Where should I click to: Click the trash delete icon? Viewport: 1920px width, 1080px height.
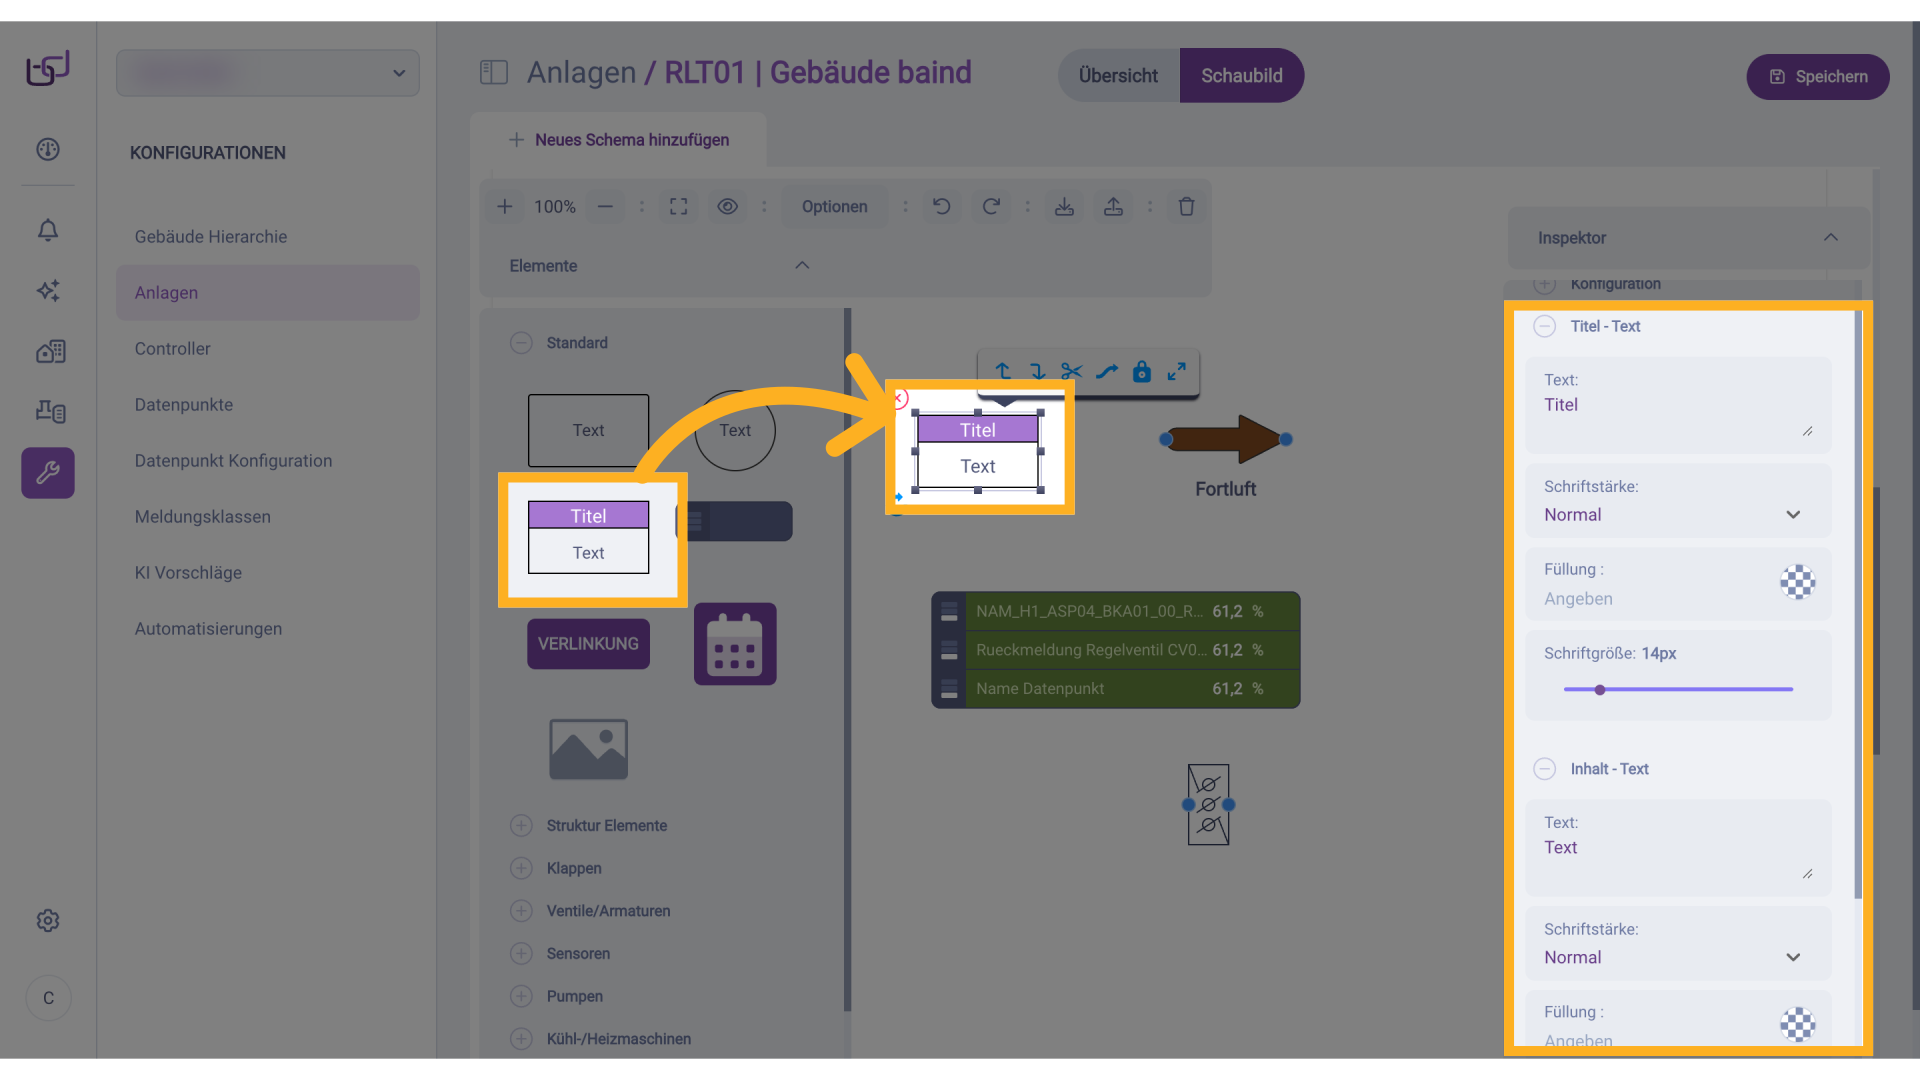[1186, 207]
